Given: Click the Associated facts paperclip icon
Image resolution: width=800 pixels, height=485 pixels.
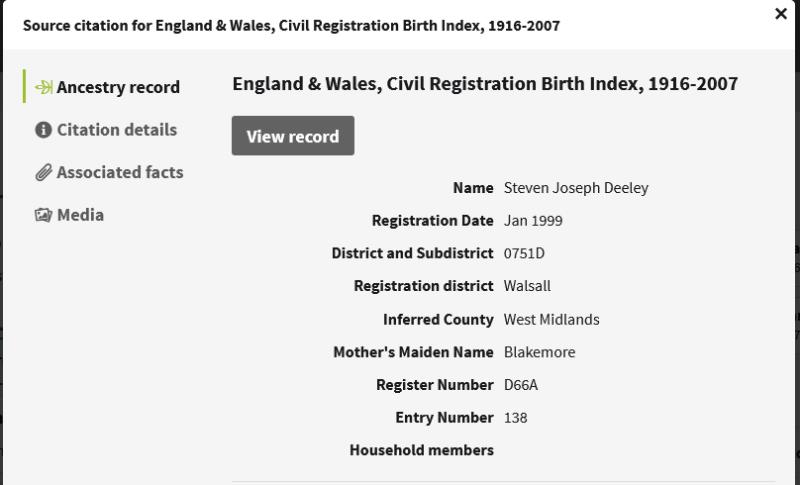Looking at the screenshot, I should [x=43, y=173].
